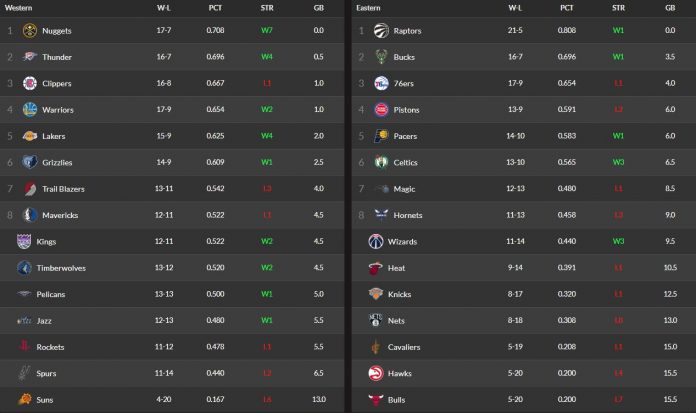The image size is (696, 413).
Task: Select the Eastern conference header
Action: (x=369, y=7)
